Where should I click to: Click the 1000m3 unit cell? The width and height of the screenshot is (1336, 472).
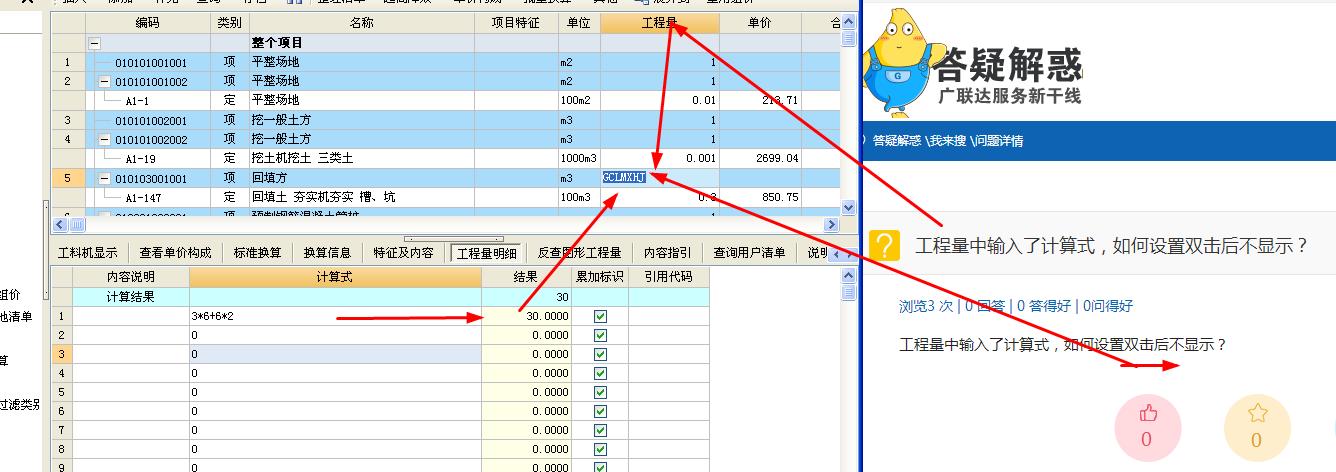point(579,158)
